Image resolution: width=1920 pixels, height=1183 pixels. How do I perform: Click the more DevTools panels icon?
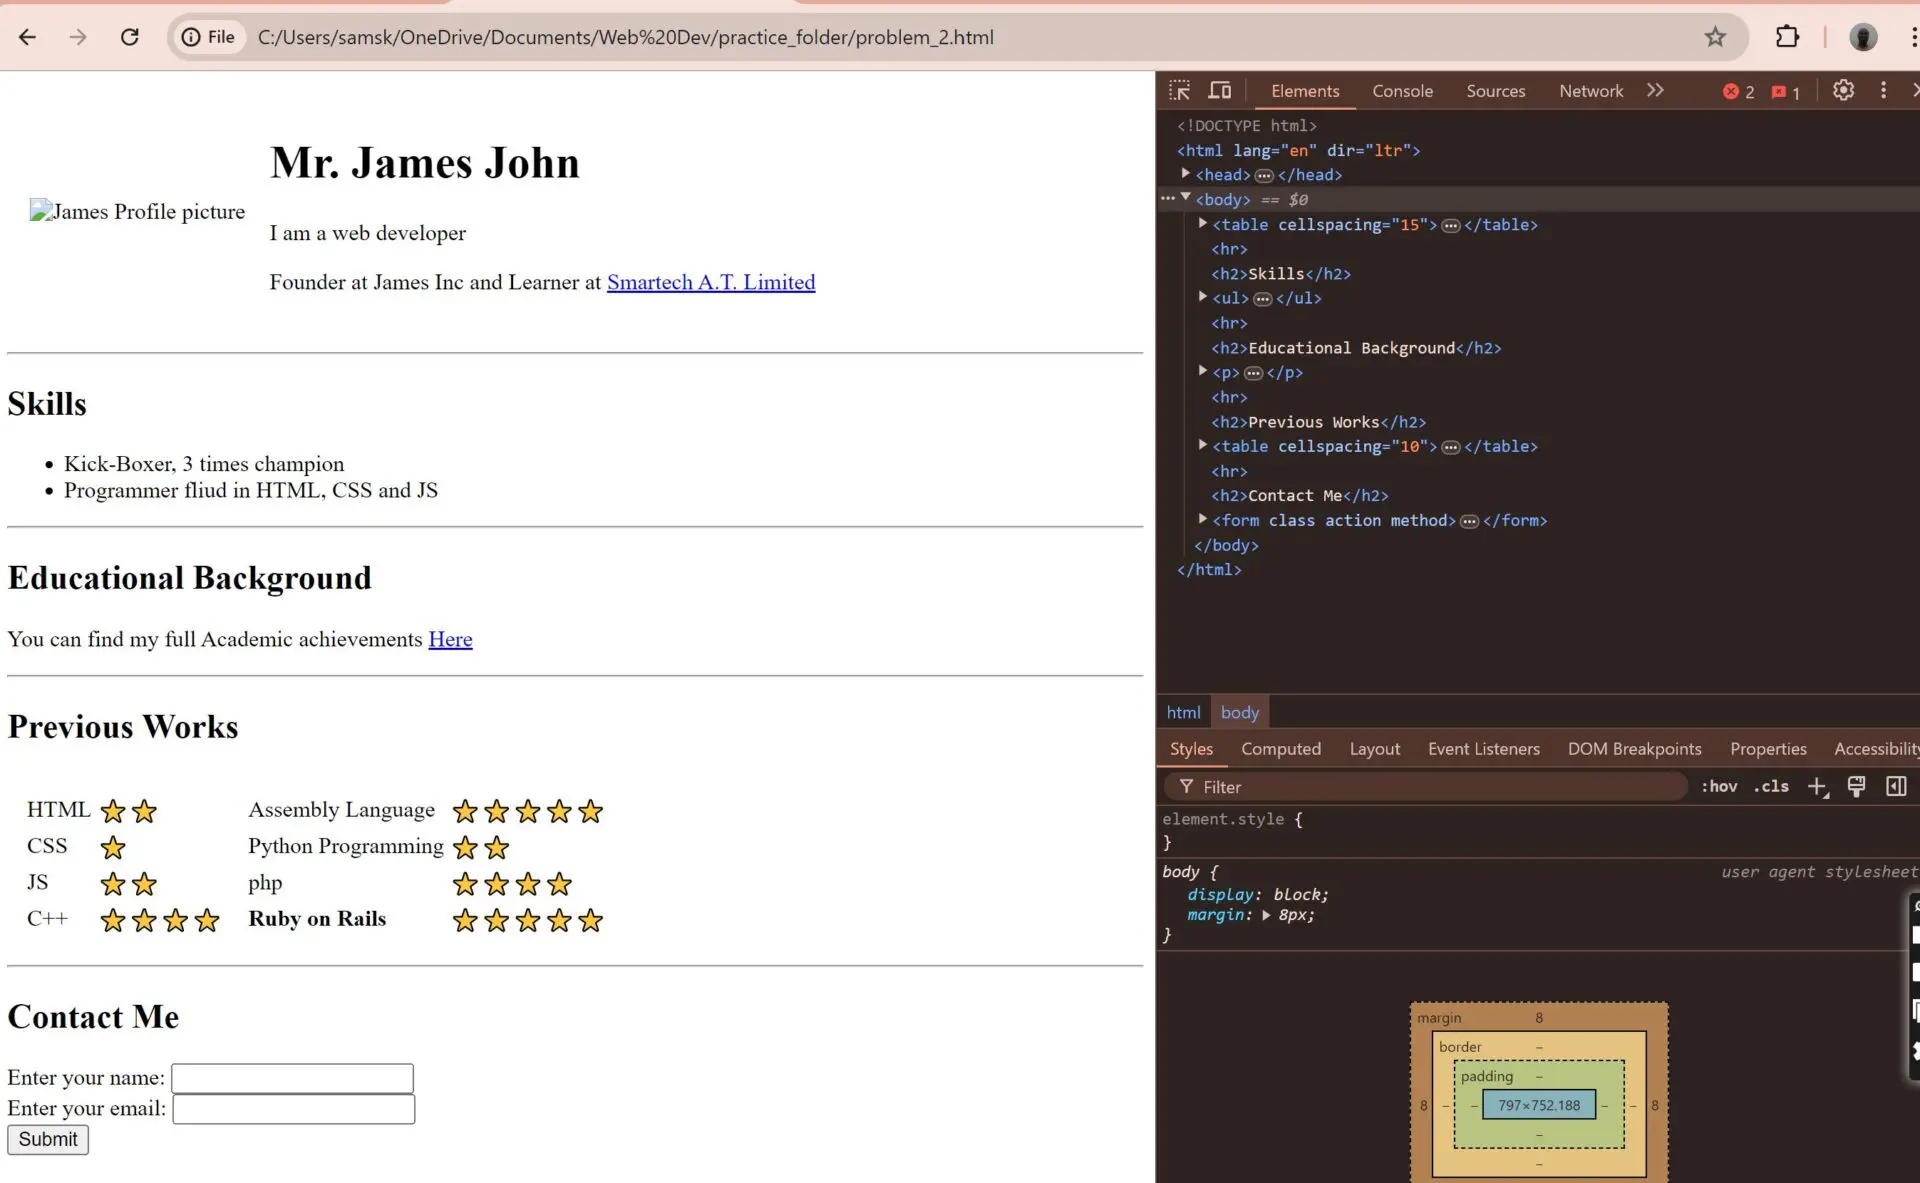pyautogui.click(x=1655, y=90)
